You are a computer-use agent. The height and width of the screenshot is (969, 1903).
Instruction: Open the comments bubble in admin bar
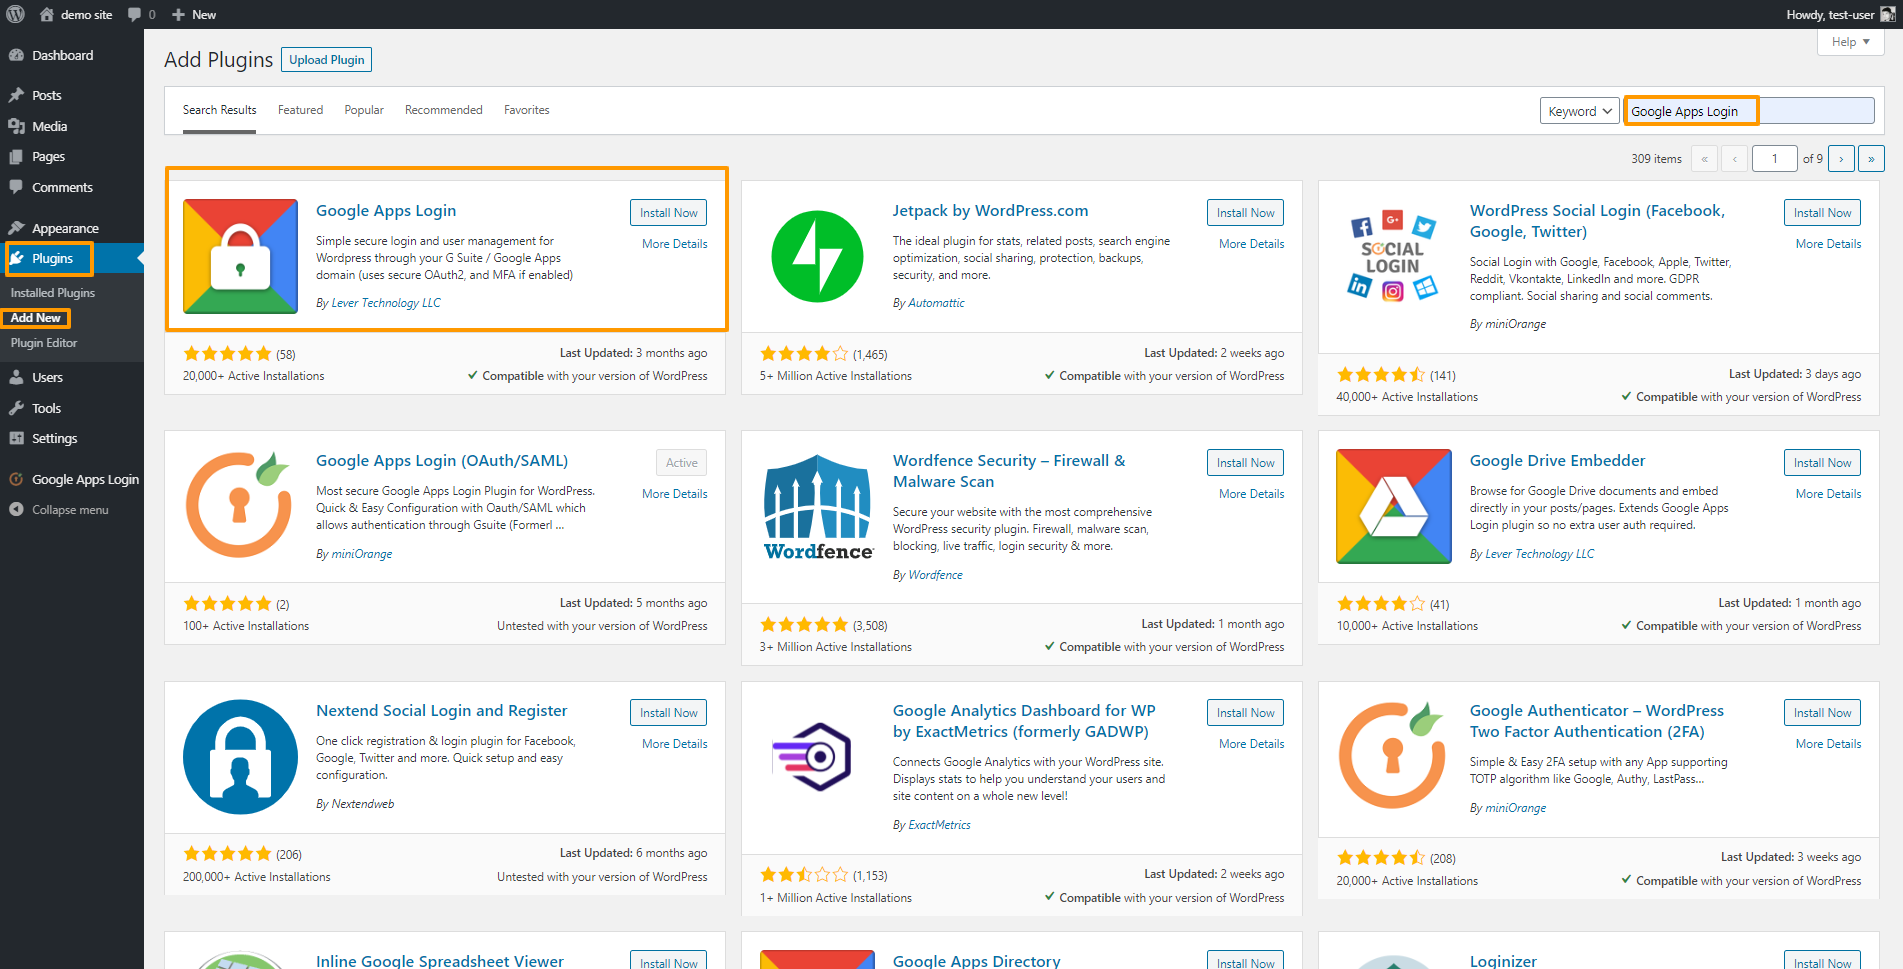pos(135,14)
